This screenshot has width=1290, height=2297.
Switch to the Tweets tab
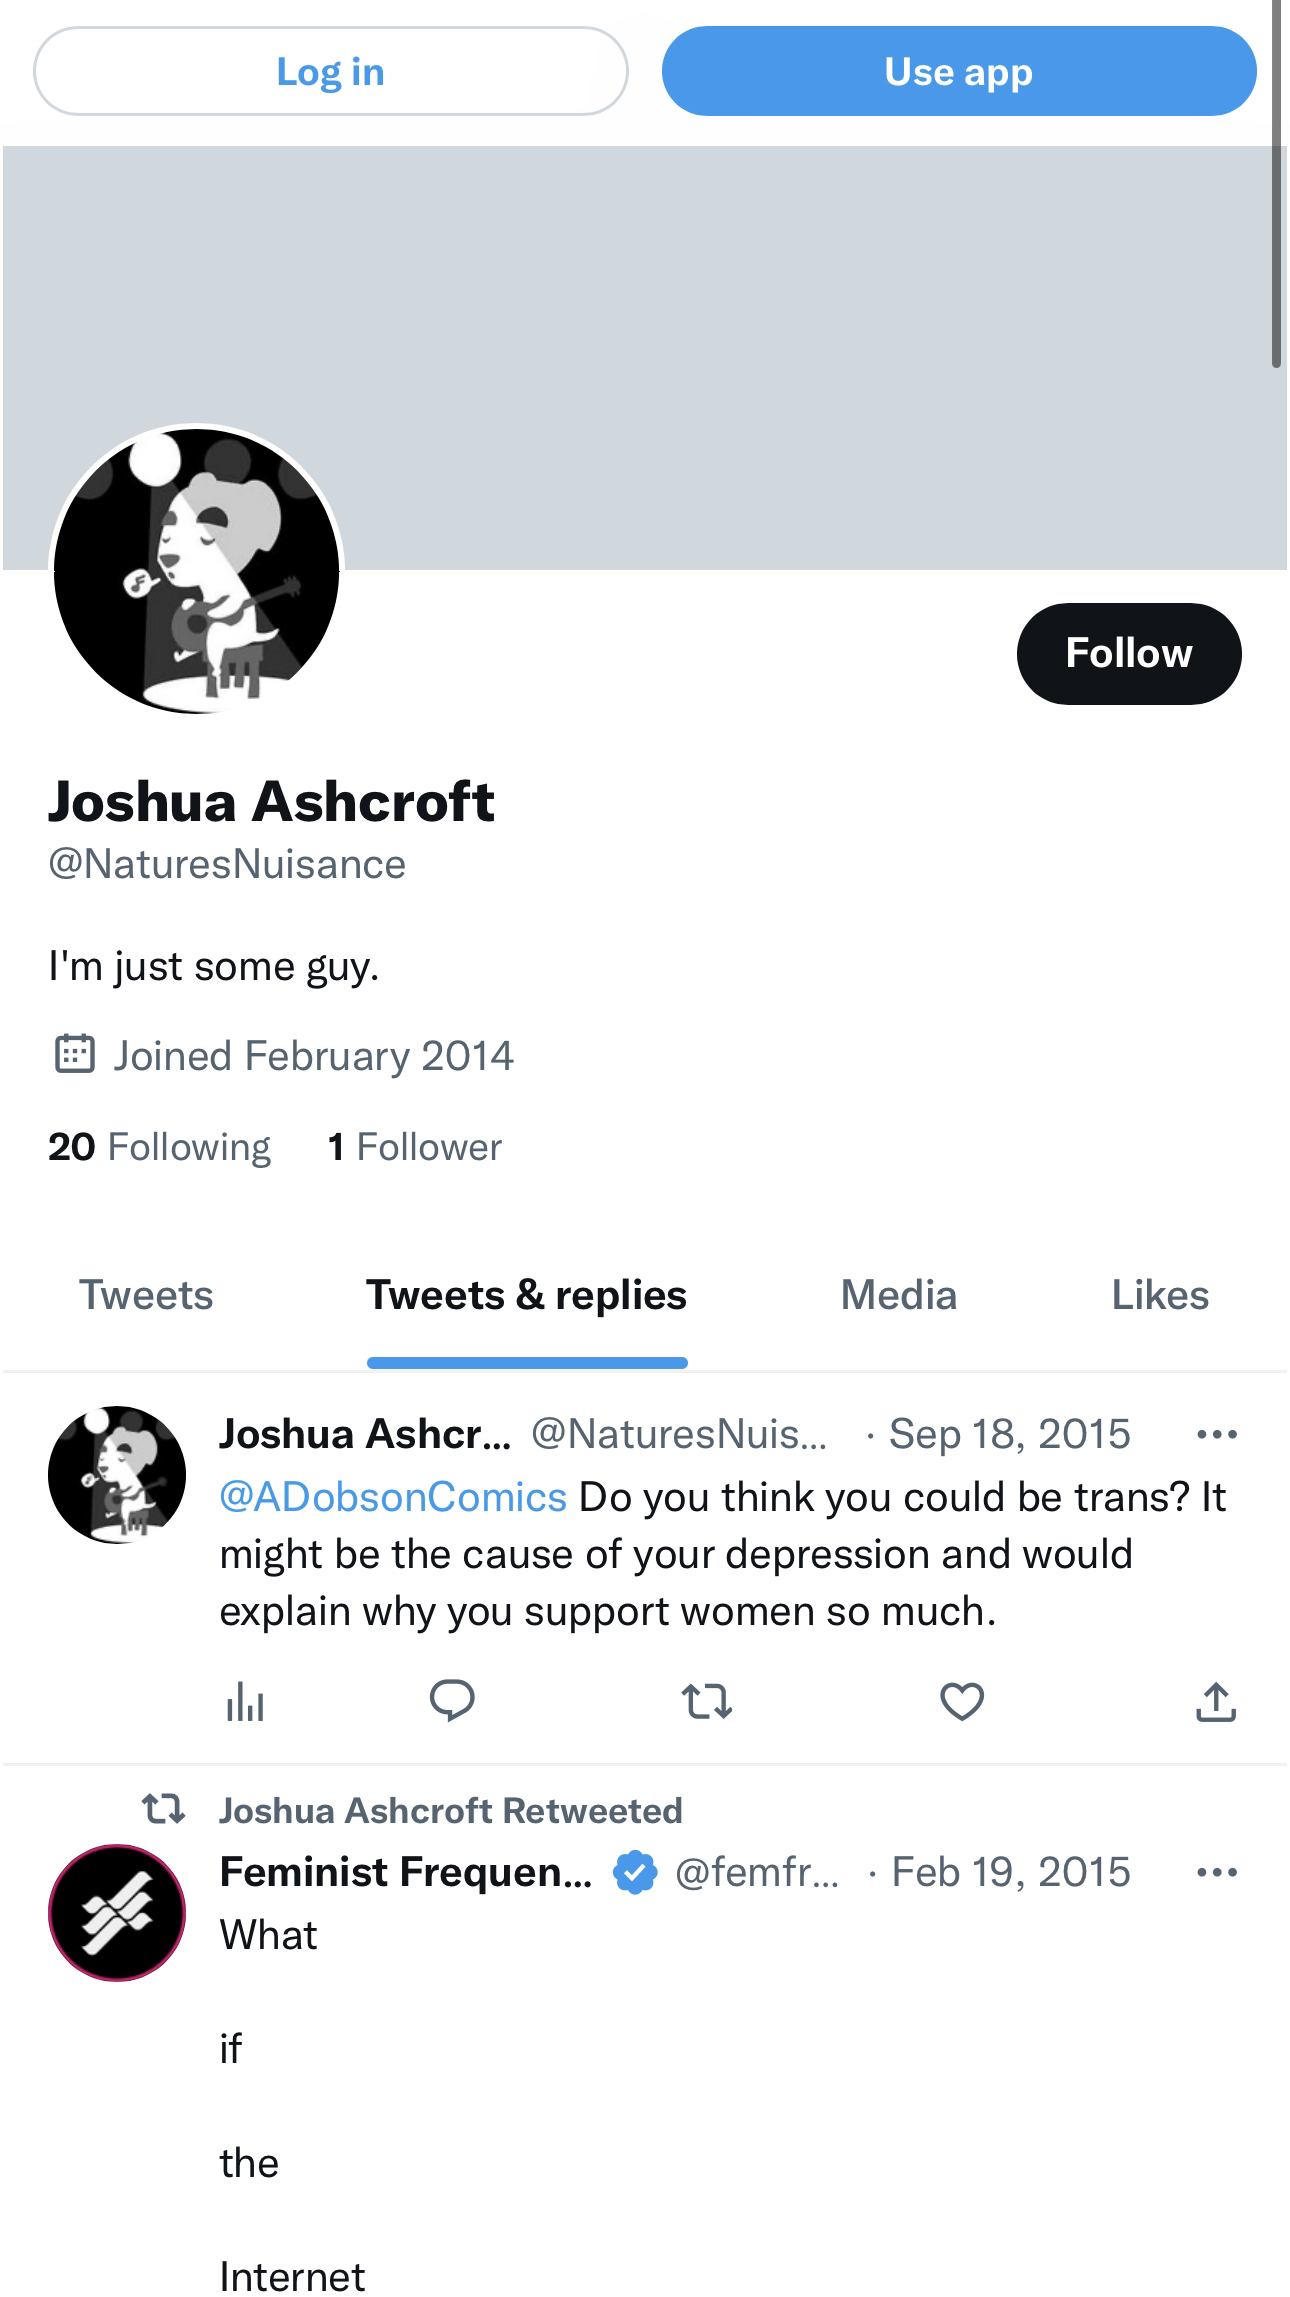pyautogui.click(x=146, y=1295)
